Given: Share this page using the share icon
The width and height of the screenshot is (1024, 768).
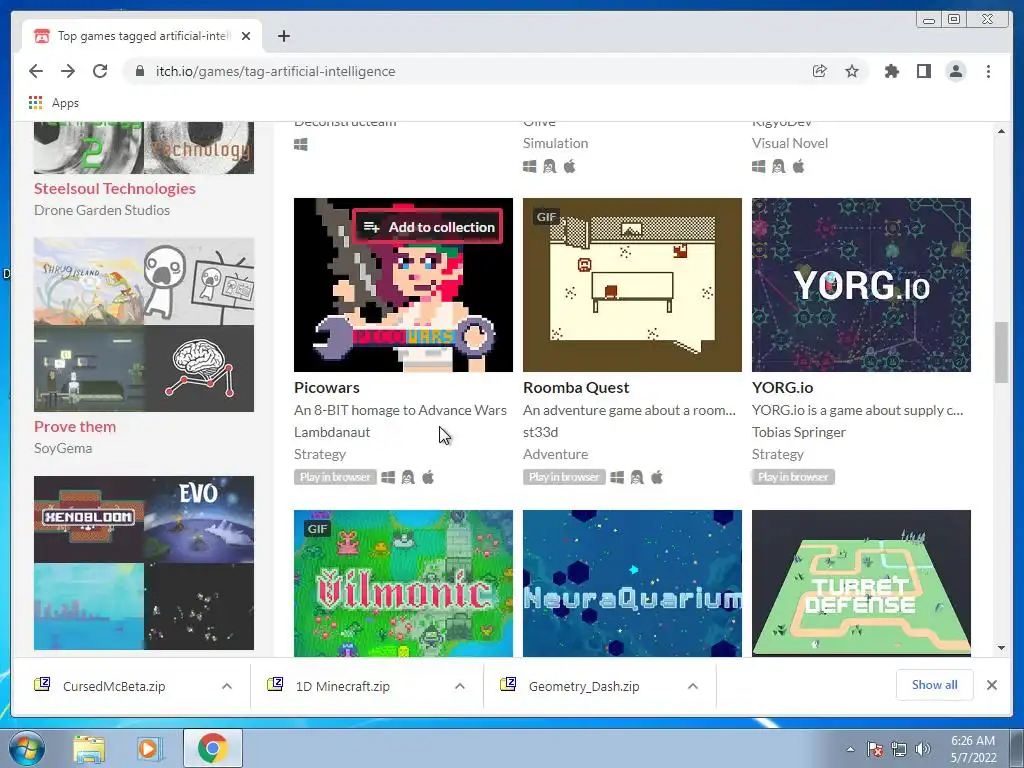Looking at the screenshot, I should click(820, 71).
